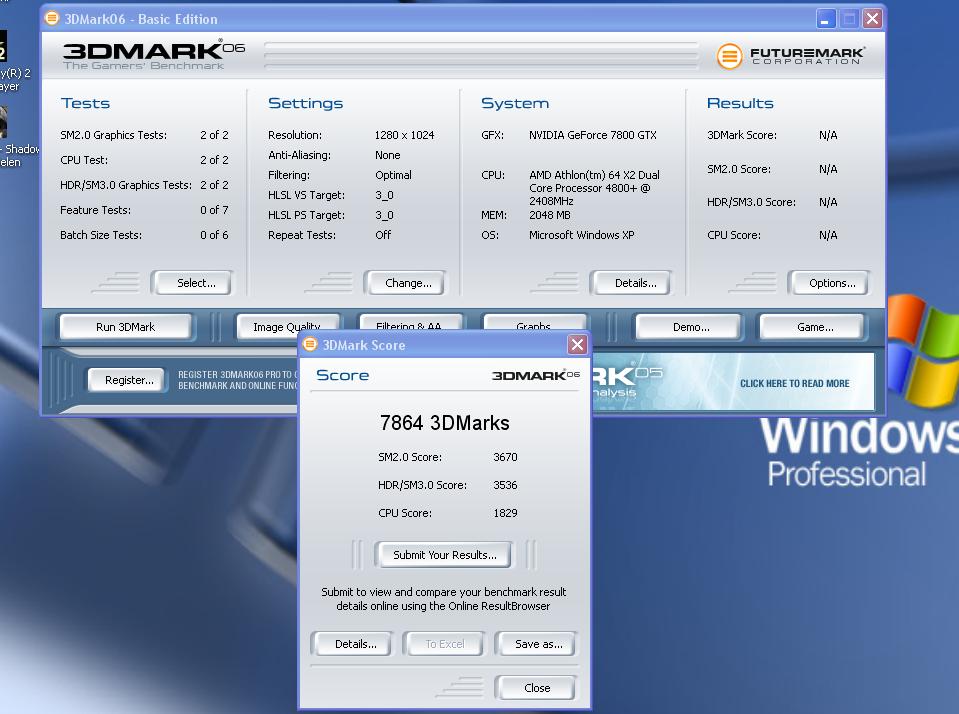Click the 3DMark Score dialog title bar
Viewport: 959px width, 714px height.
(x=445, y=344)
